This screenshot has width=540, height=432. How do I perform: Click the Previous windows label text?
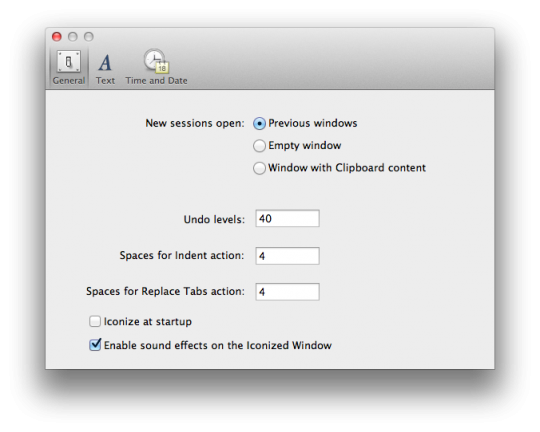point(313,123)
